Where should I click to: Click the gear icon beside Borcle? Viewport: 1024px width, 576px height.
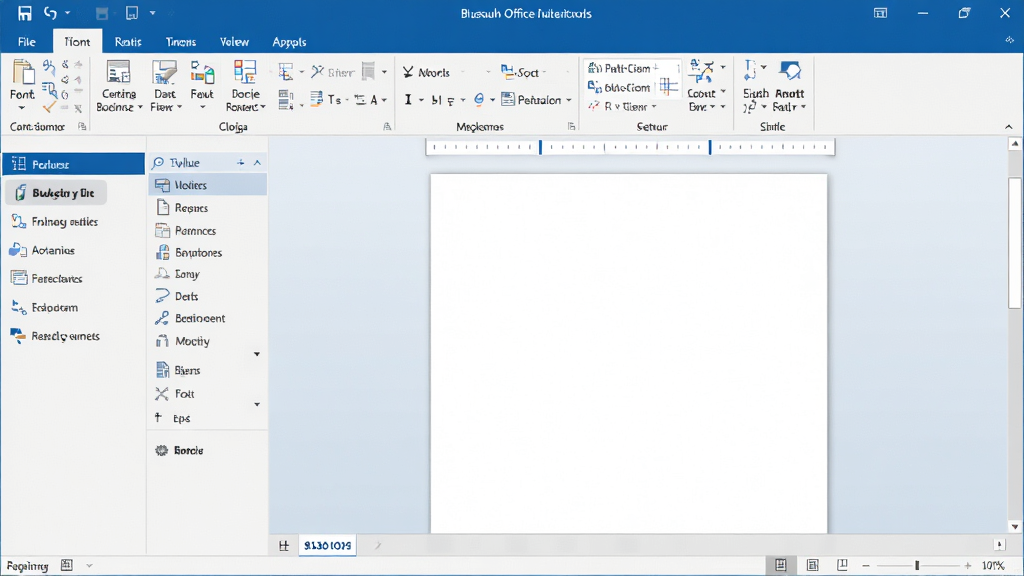click(161, 451)
